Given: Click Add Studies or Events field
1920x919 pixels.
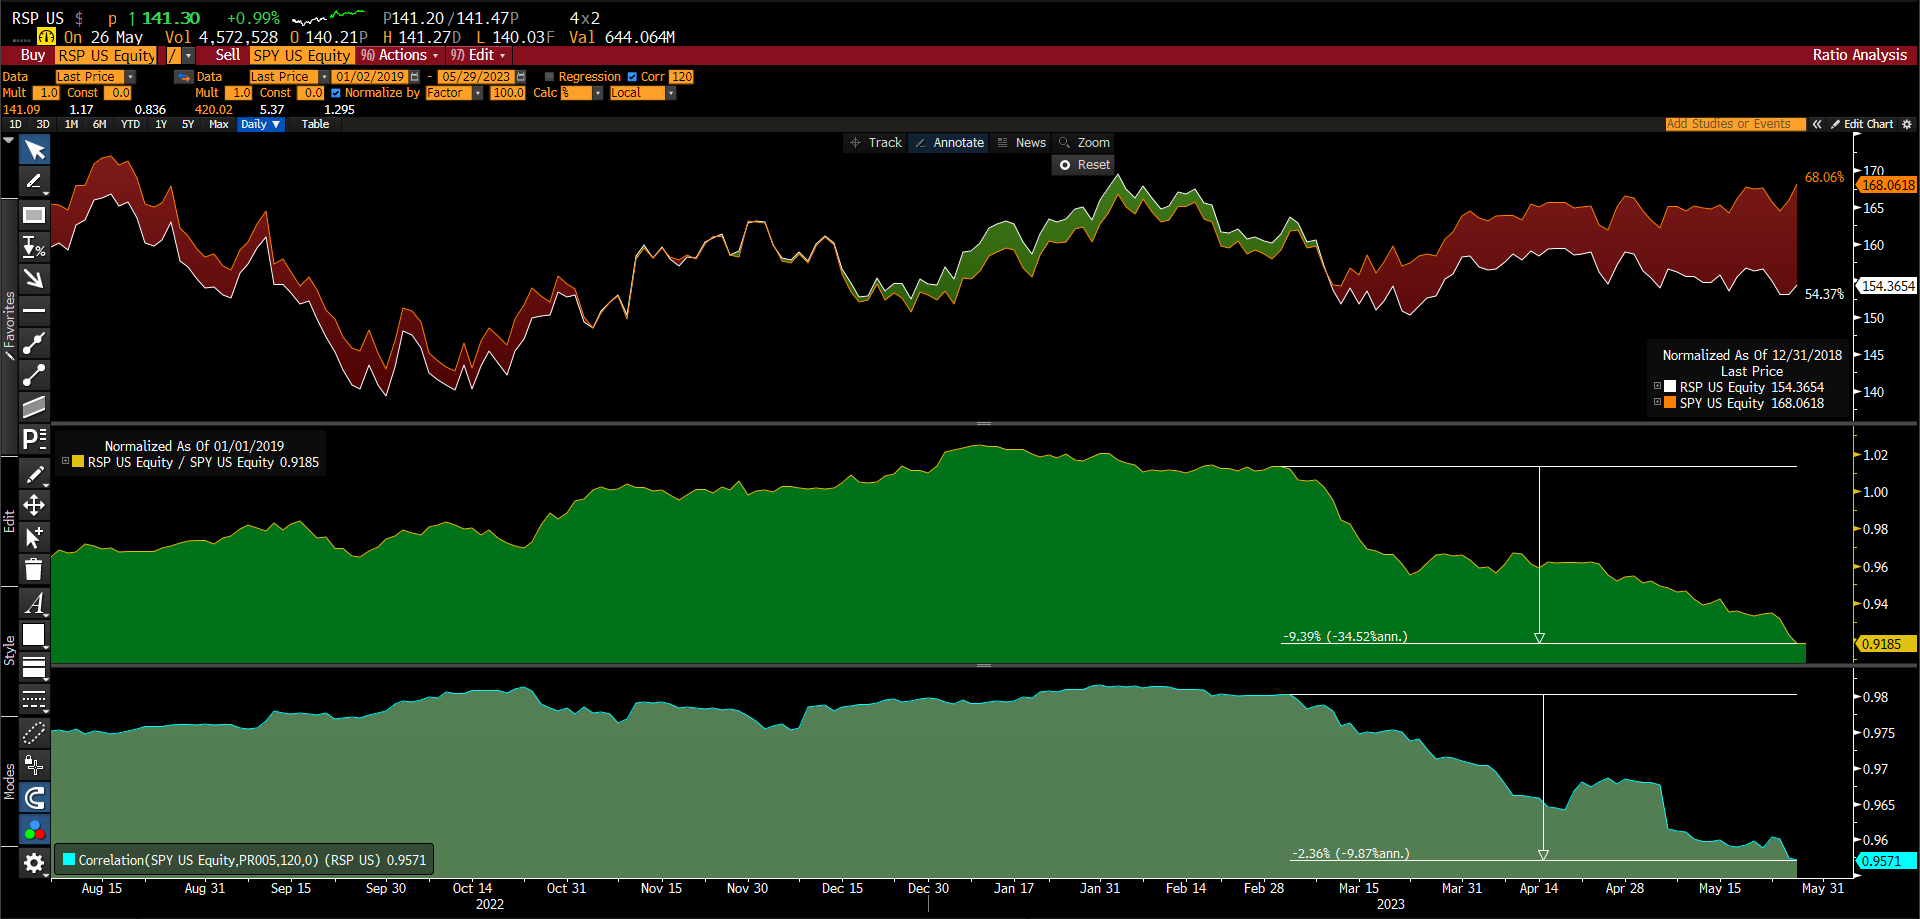Looking at the screenshot, I should pyautogui.click(x=1735, y=125).
